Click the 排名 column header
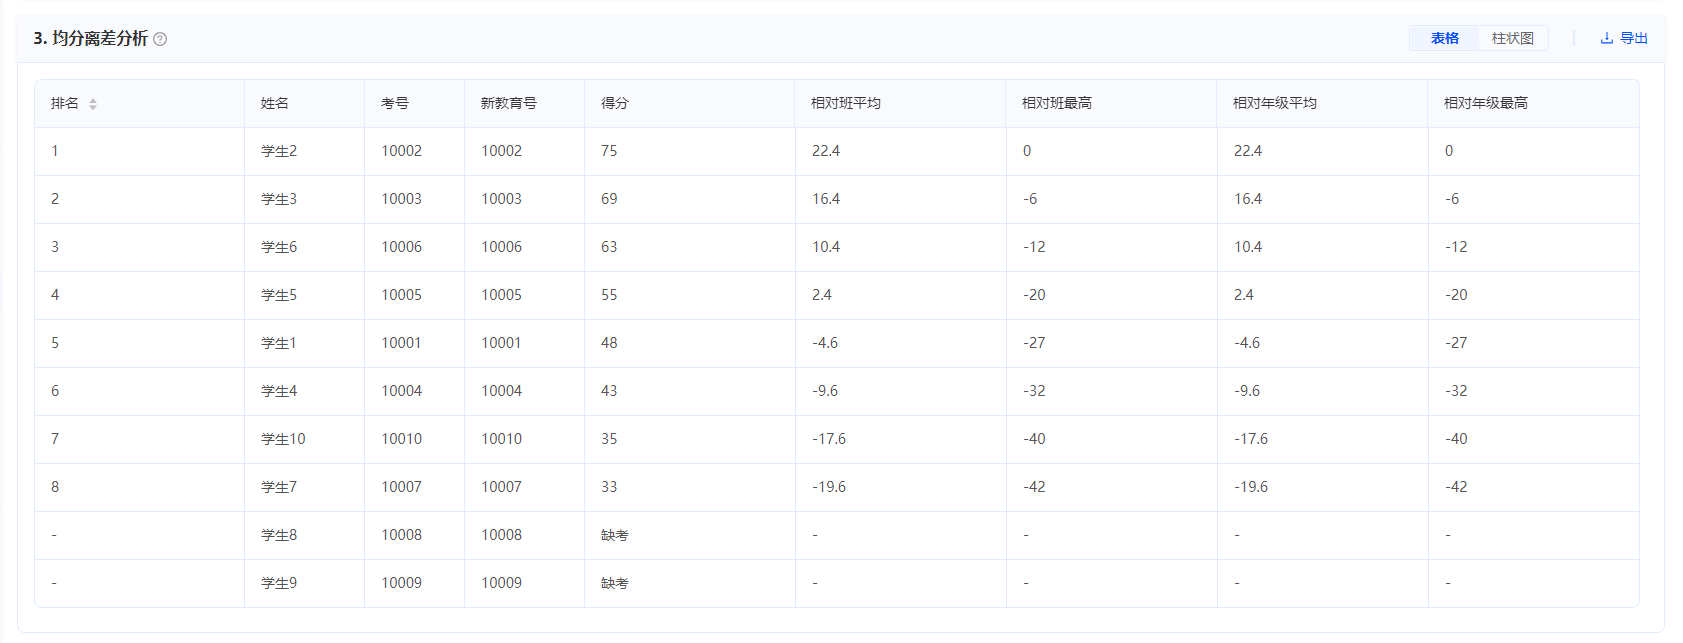Image resolution: width=1683 pixels, height=643 pixels. point(139,103)
